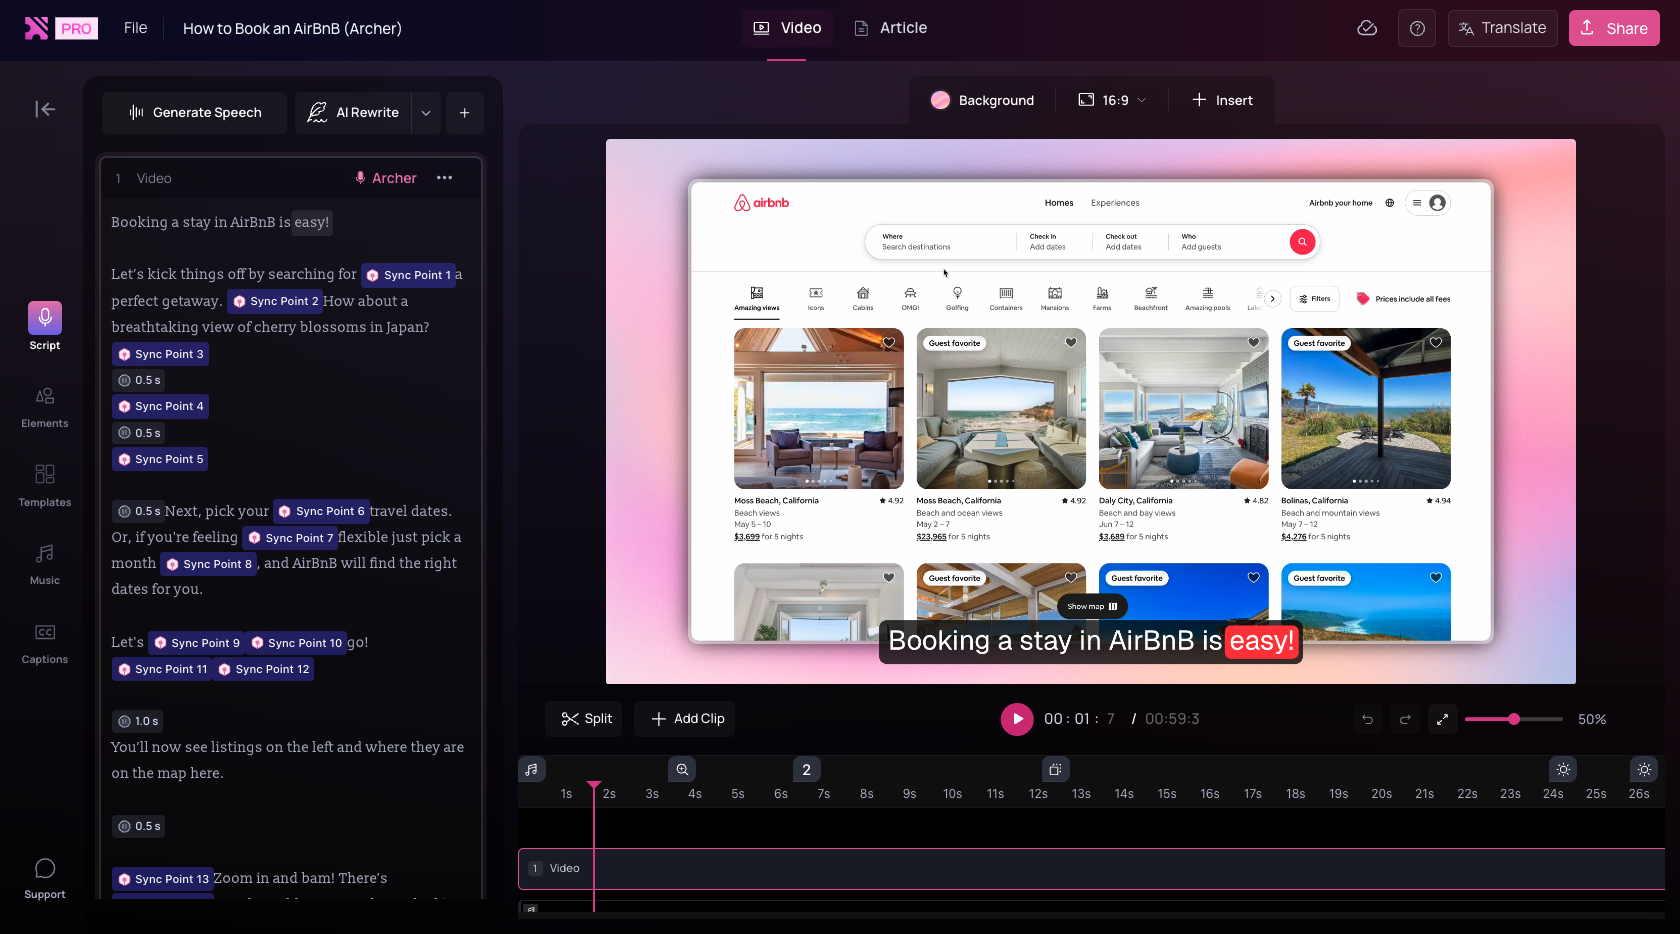The width and height of the screenshot is (1680, 934).
Task: Click 0.5 s pause before 'Next, pick your'
Action: click(x=138, y=511)
